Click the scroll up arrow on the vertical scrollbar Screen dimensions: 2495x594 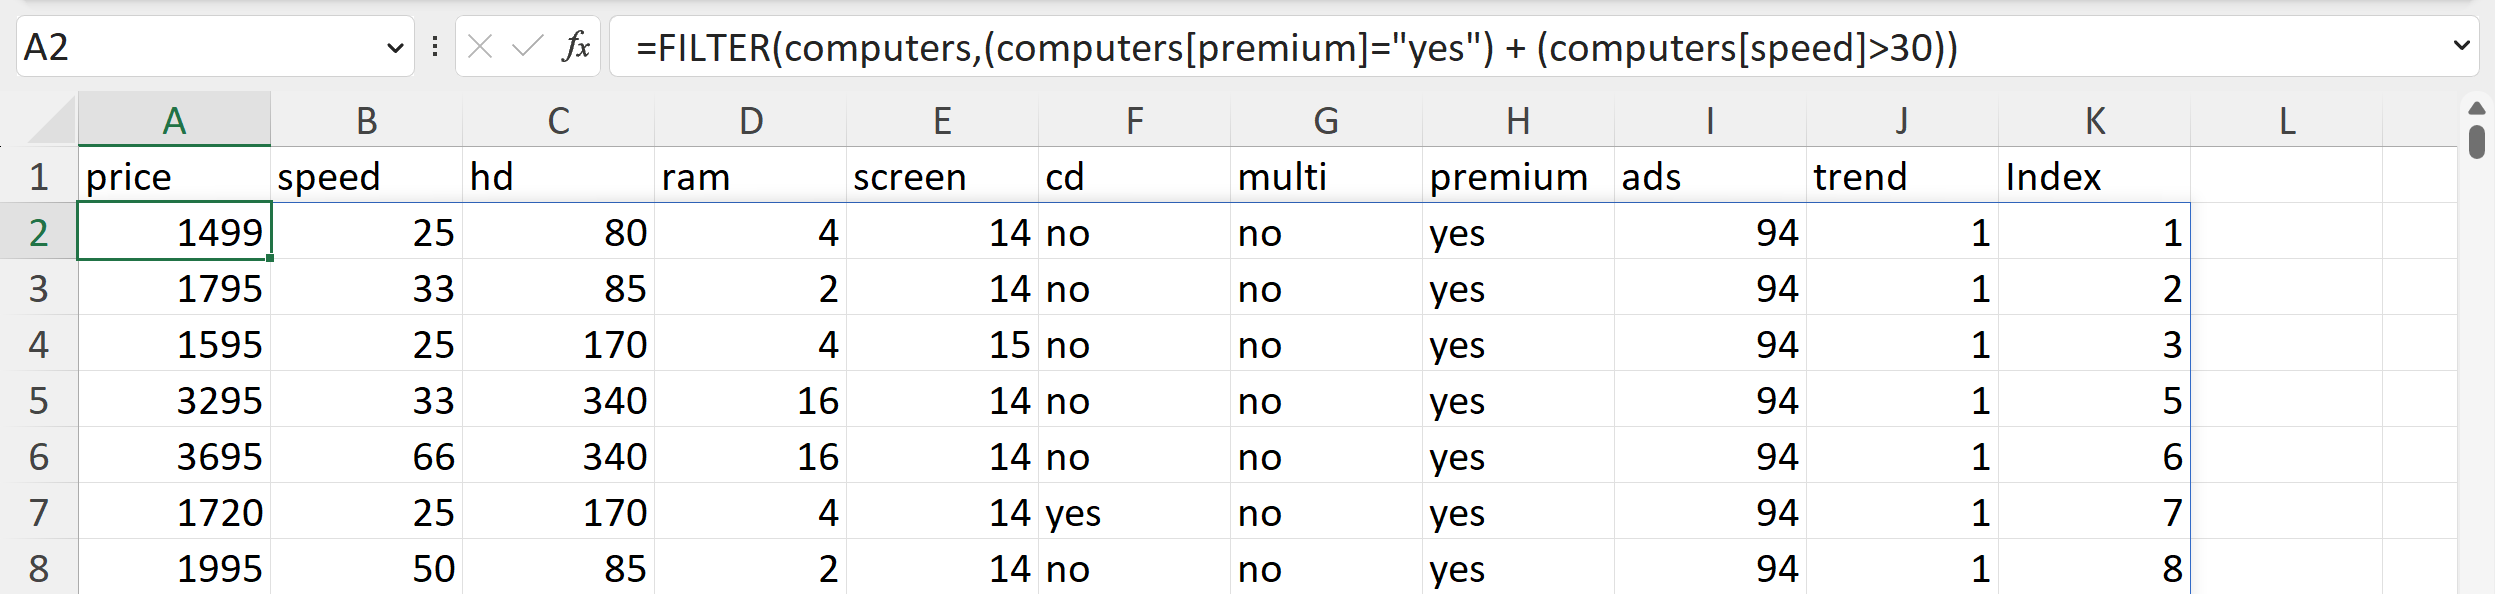point(2476,108)
